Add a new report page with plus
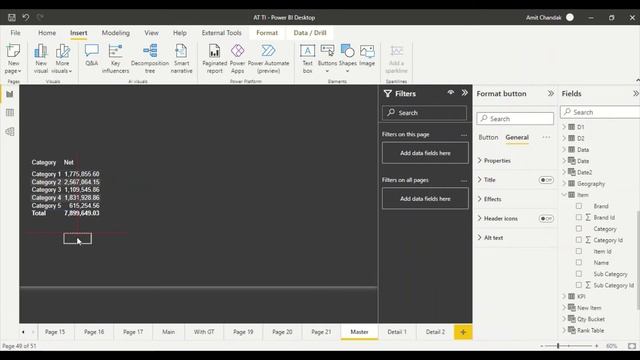This screenshot has height=360, width=640. 463,332
